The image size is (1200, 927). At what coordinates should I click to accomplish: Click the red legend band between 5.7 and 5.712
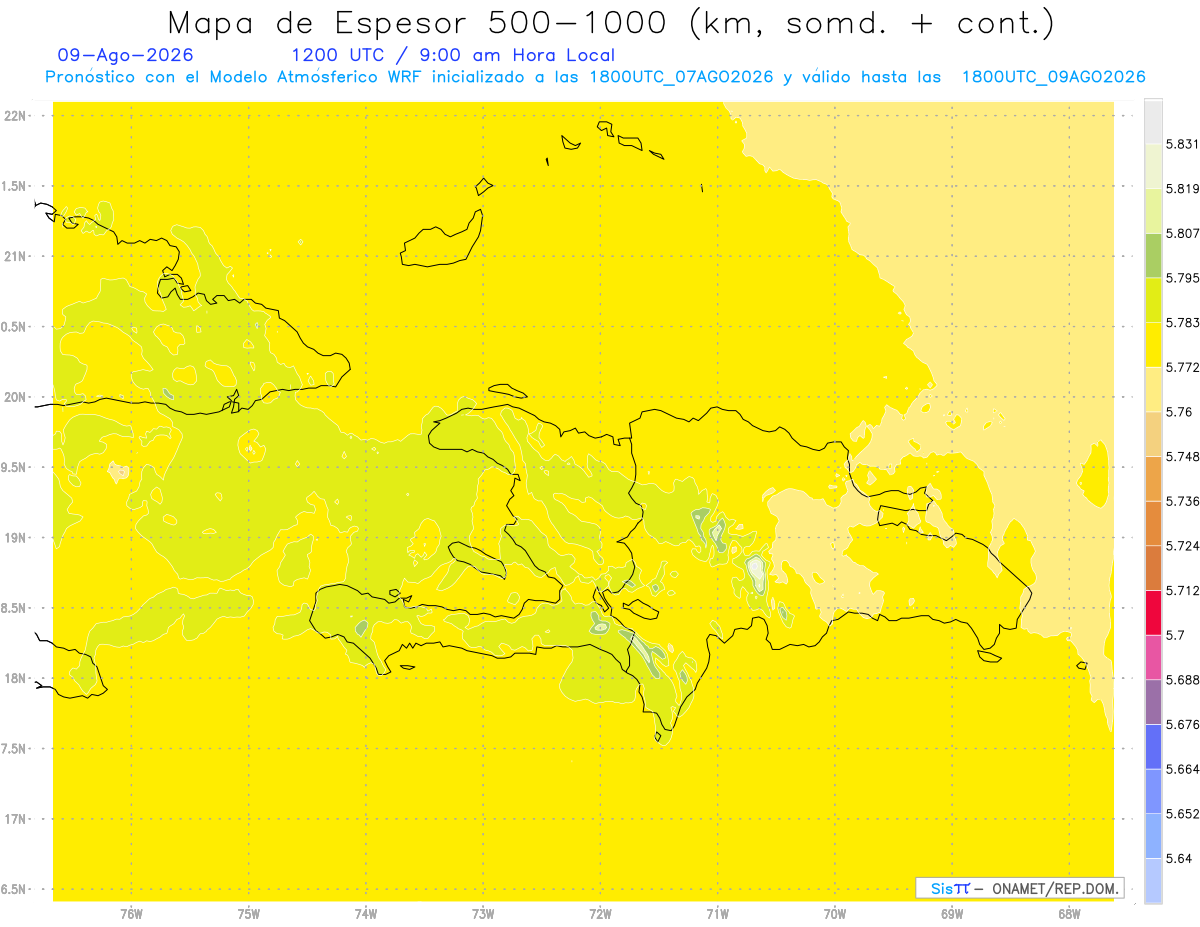pos(1153,612)
